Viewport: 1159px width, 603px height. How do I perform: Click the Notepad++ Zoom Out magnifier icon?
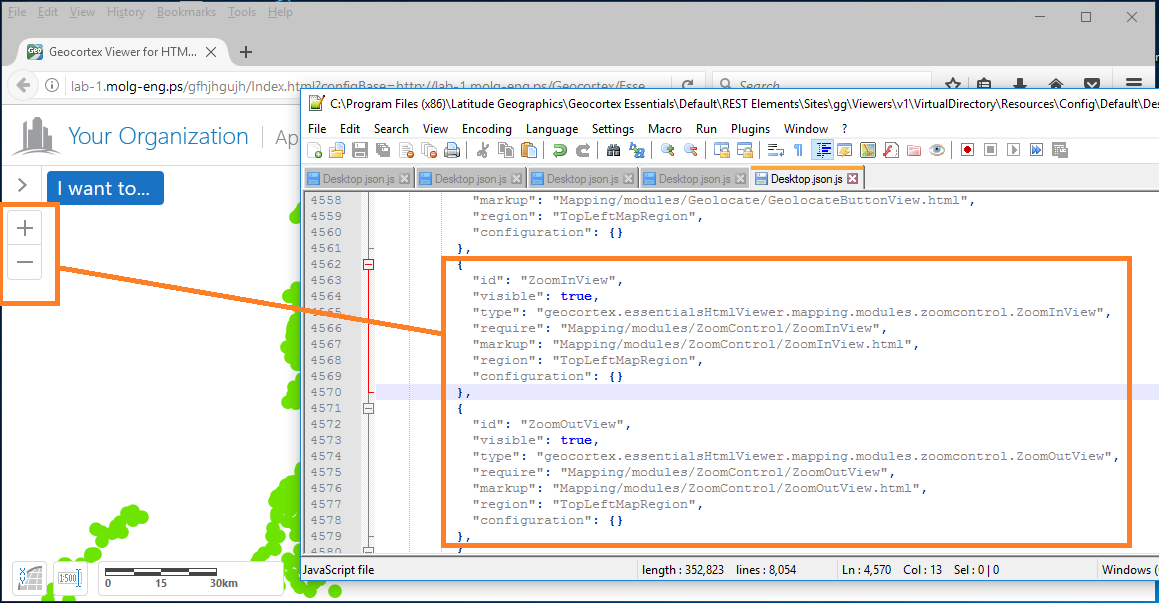tap(690, 151)
